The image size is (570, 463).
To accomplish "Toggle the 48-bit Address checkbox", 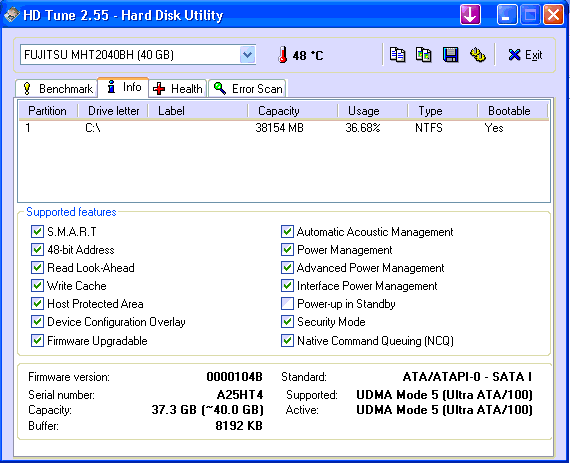I will pos(37,249).
